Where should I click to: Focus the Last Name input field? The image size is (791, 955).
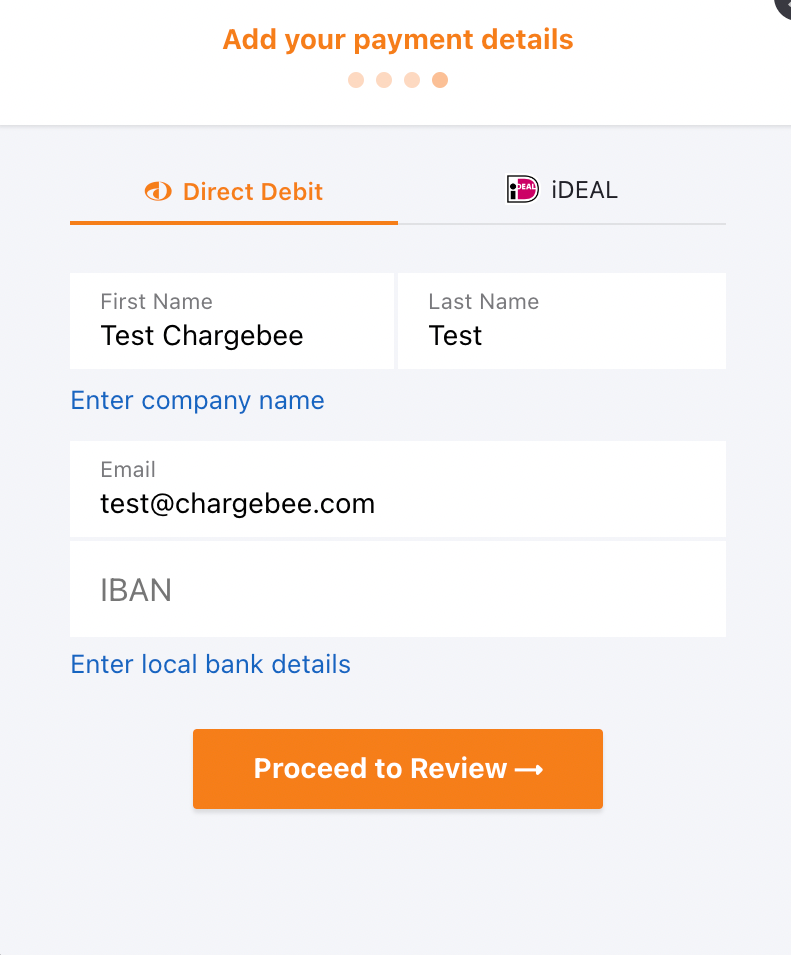point(562,321)
